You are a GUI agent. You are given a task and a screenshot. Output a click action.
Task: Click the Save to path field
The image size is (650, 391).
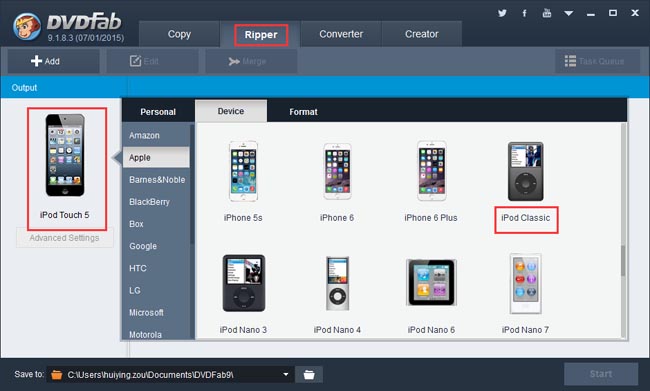coord(170,374)
